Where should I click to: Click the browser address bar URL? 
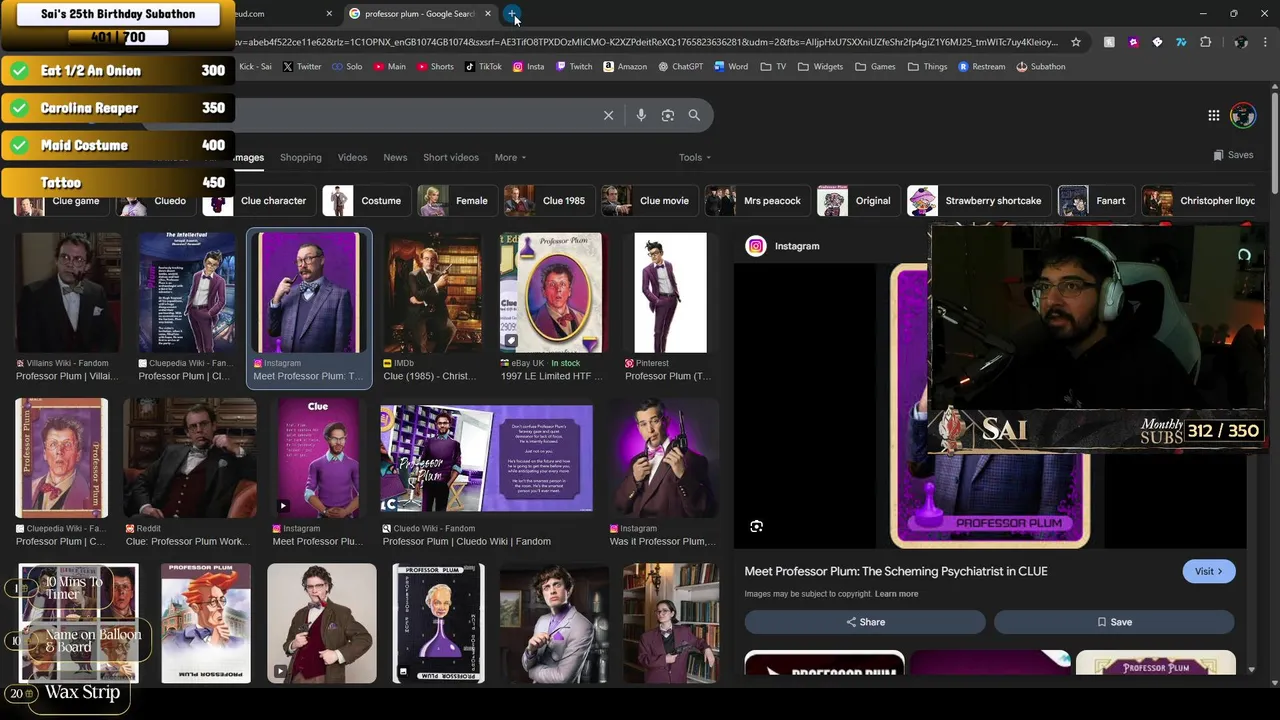coord(648,42)
